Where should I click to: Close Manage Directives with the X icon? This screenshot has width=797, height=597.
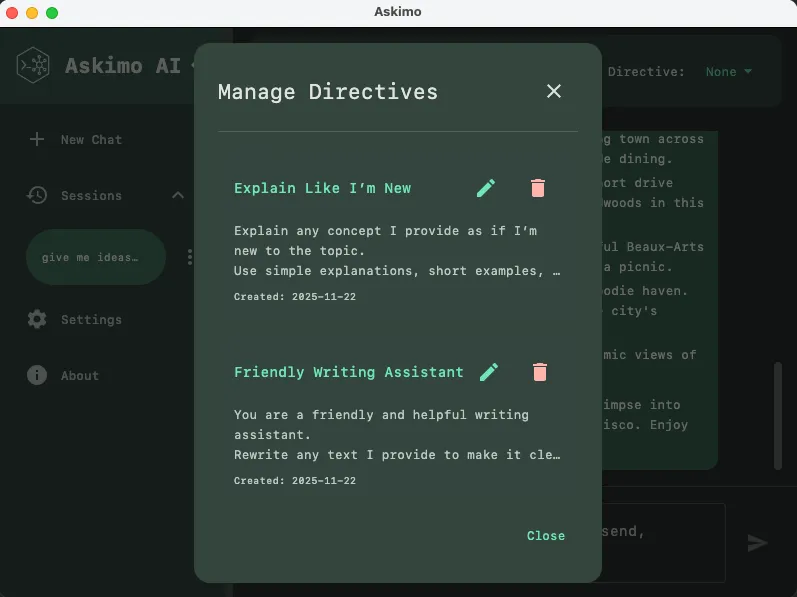[x=554, y=91]
